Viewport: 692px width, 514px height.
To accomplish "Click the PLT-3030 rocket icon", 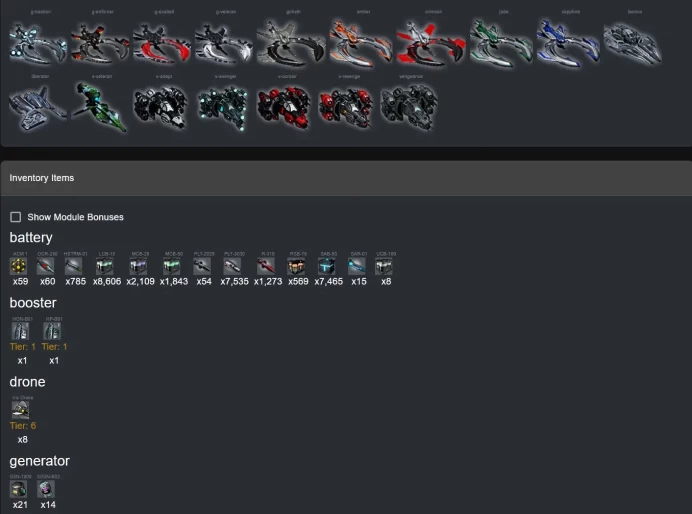I will (232, 266).
